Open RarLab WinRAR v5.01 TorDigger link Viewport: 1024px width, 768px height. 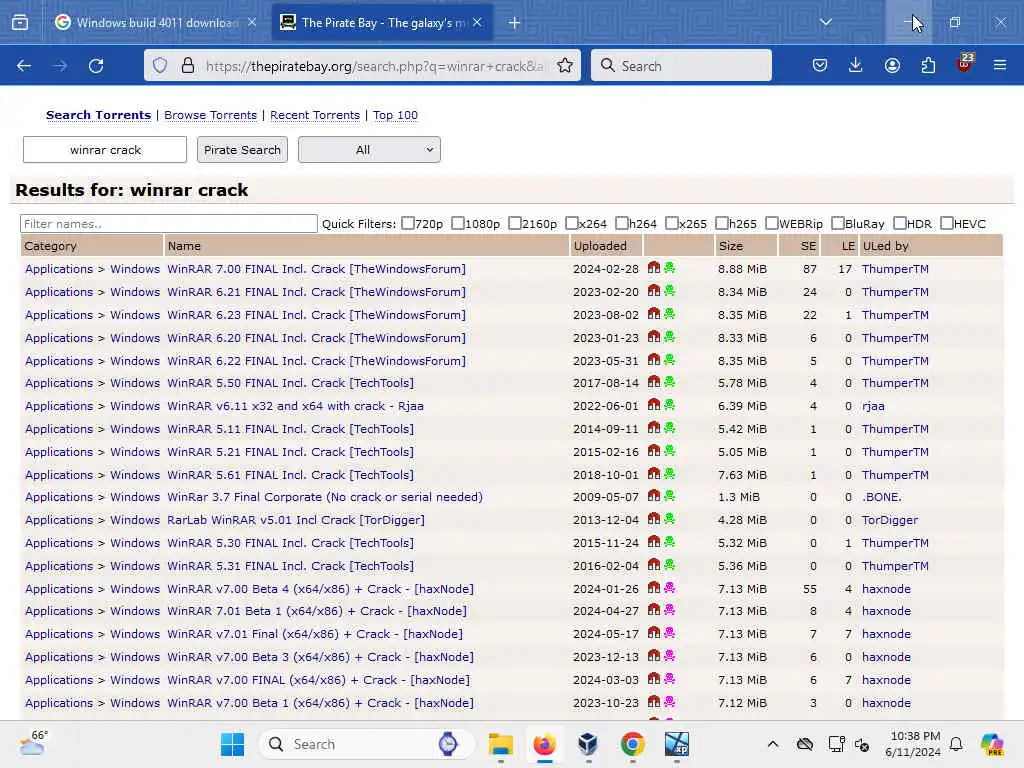tap(296, 520)
